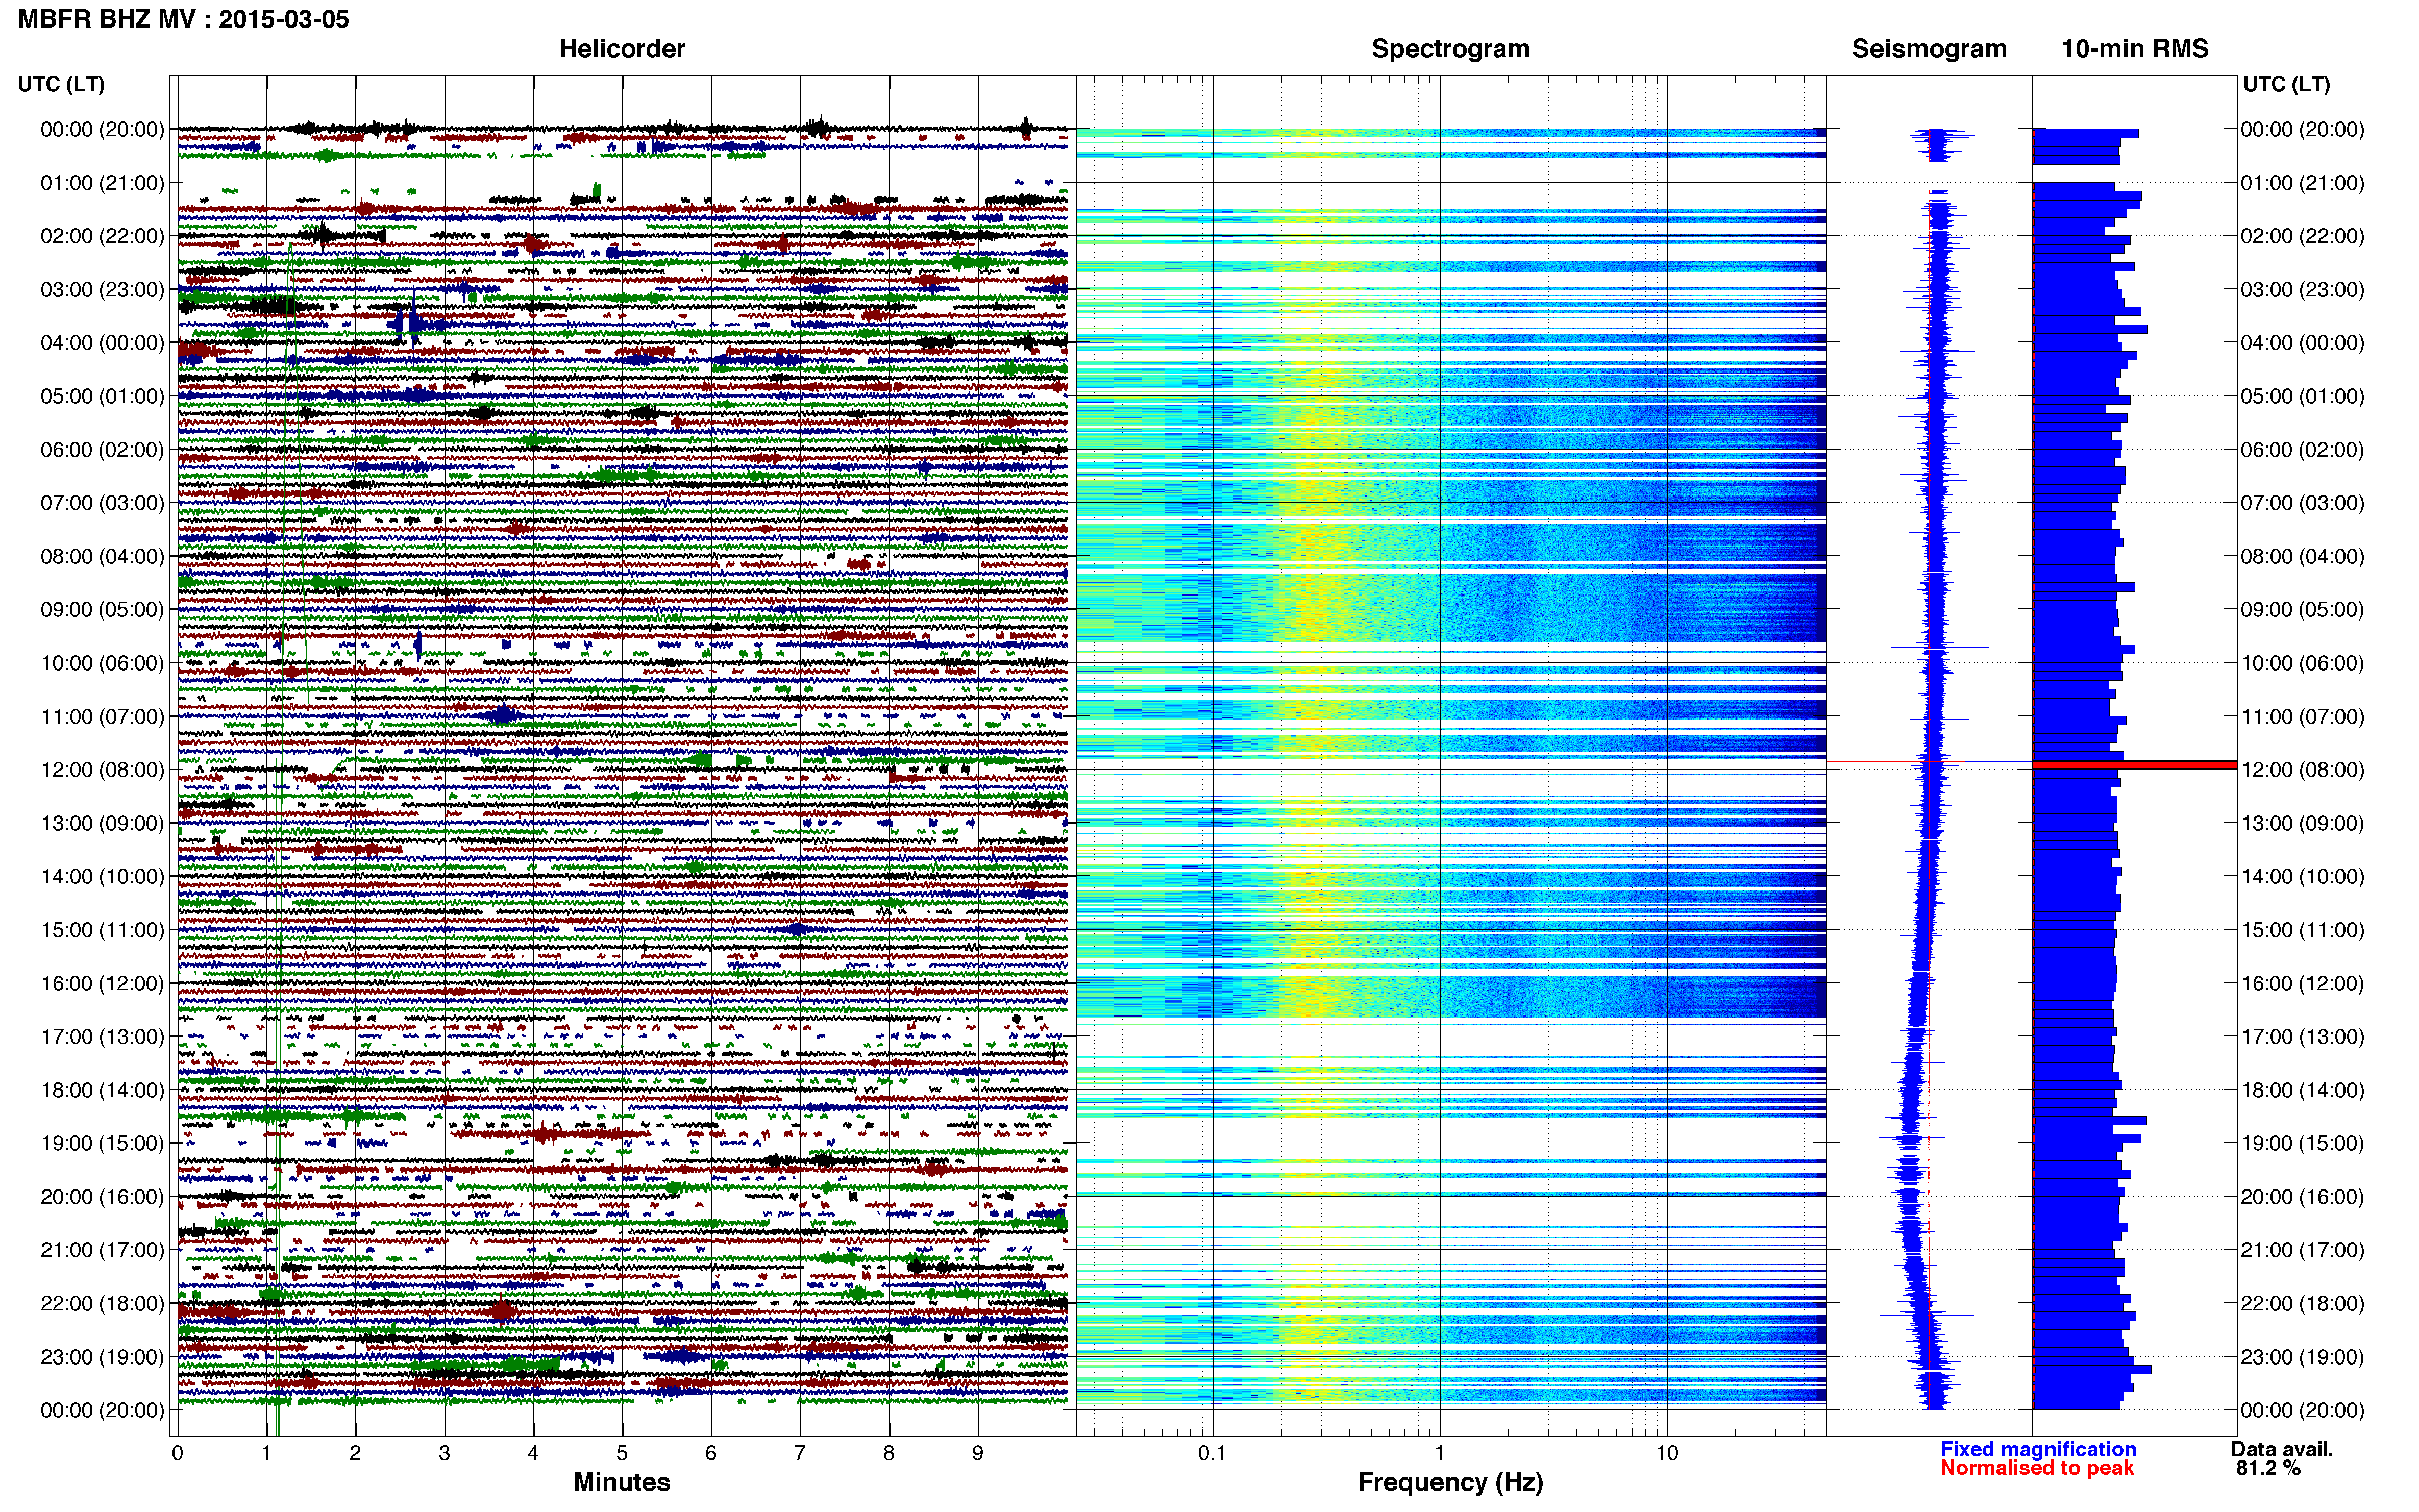Click the title 'MBFR BHZ MV : 2015-03-05'

coord(183,19)
